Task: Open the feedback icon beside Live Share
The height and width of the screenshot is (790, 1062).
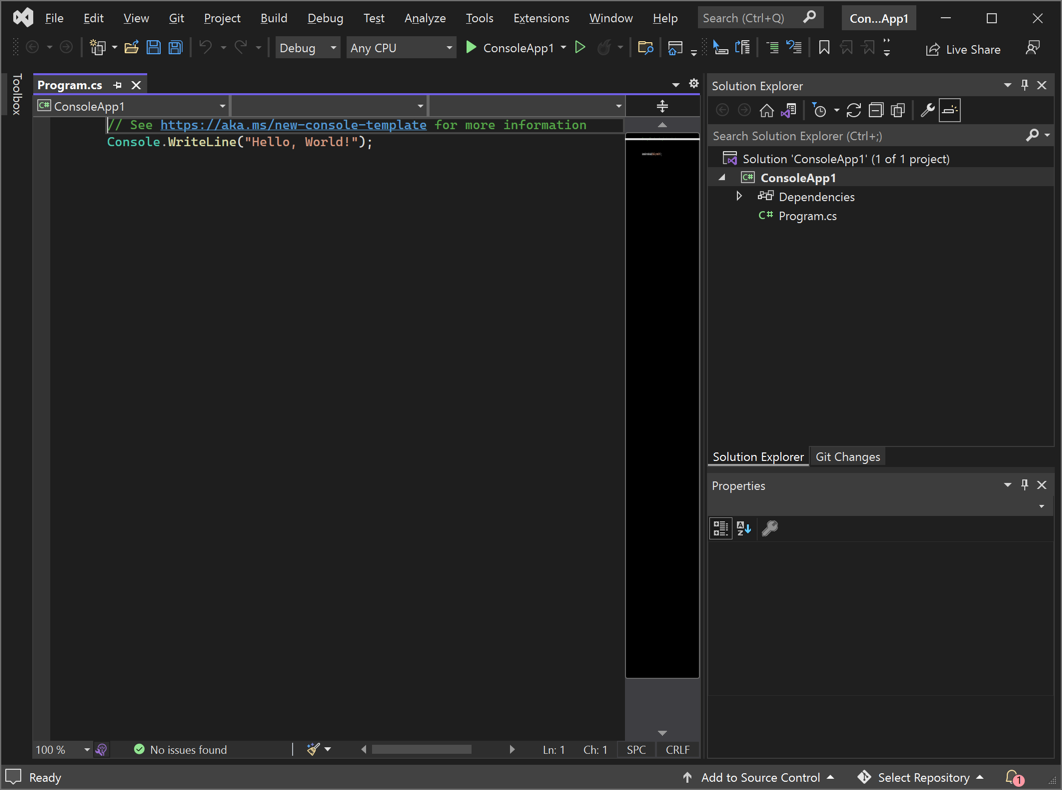Action: coord(1033,48)
